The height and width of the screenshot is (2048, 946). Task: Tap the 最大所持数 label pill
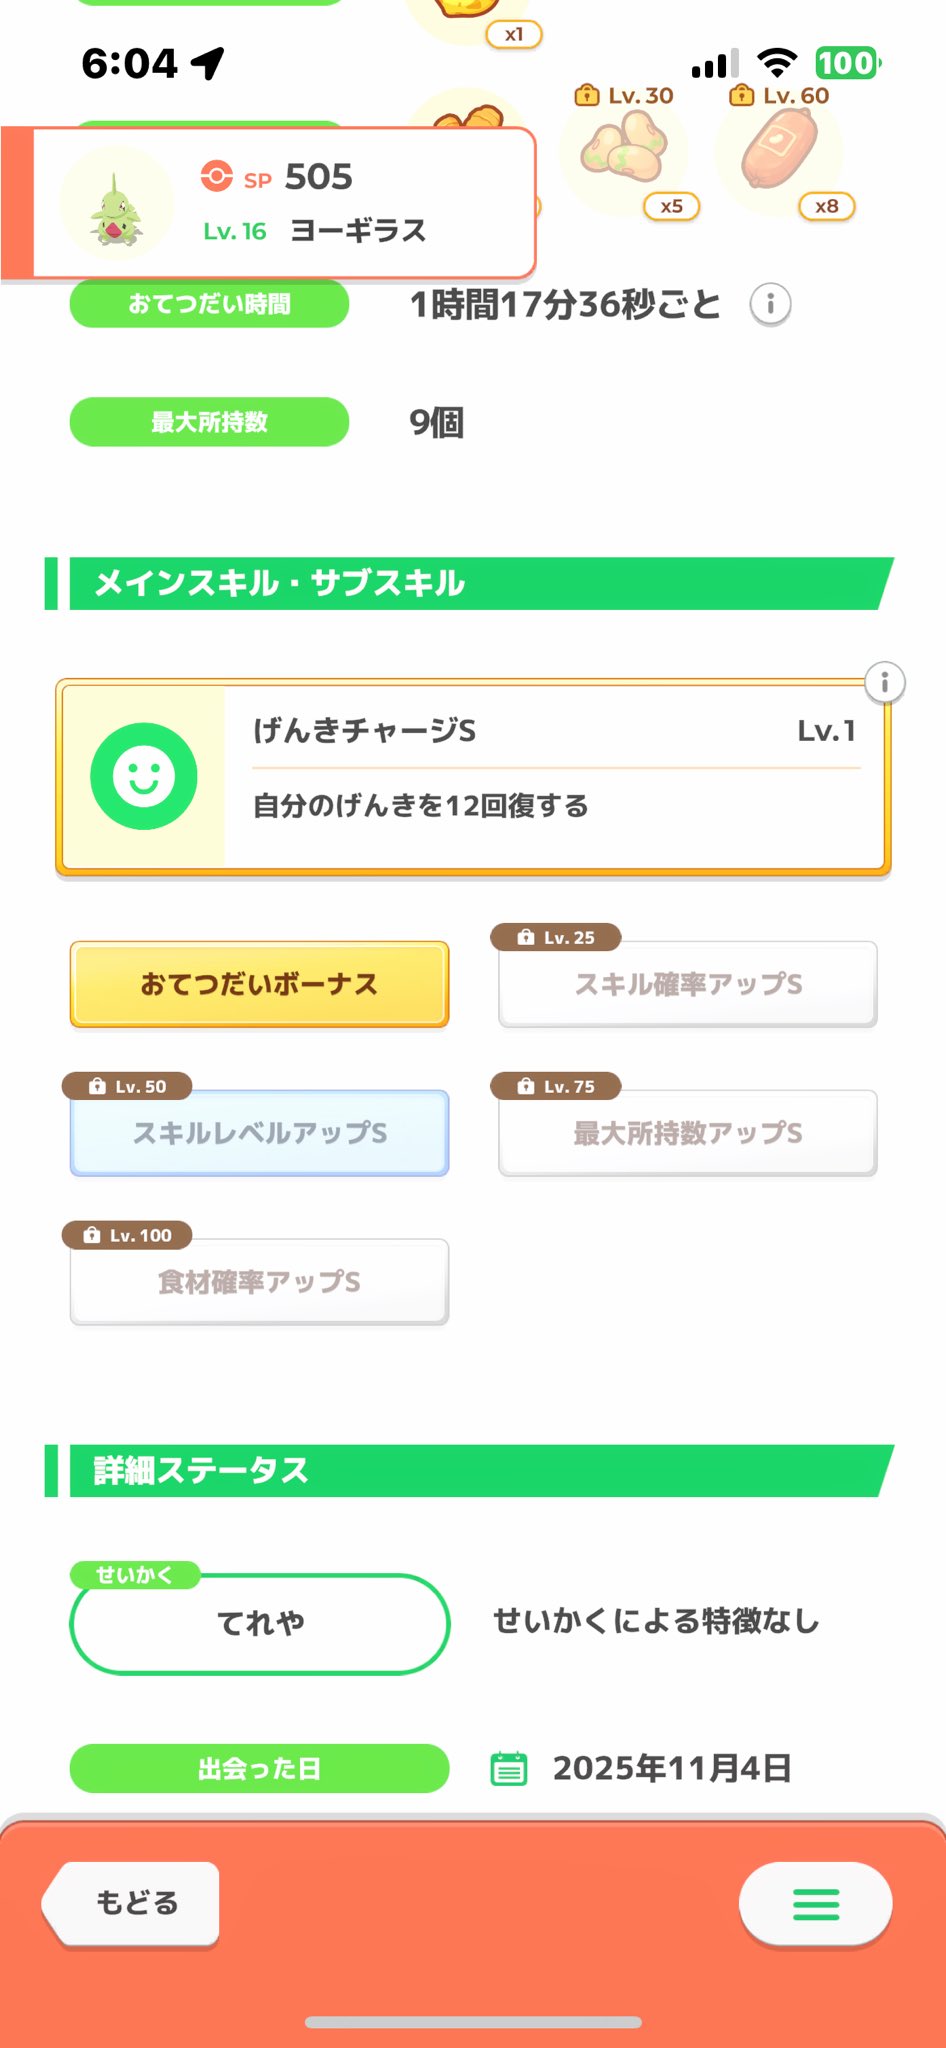click(209, 422)
